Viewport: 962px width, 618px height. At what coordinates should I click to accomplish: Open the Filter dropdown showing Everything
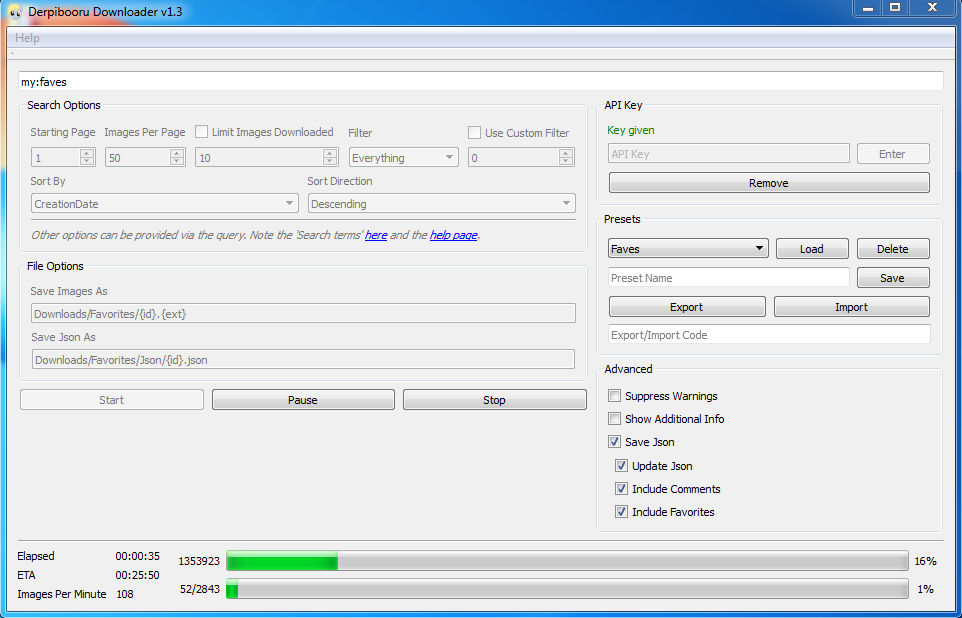(x=404, y=158)
